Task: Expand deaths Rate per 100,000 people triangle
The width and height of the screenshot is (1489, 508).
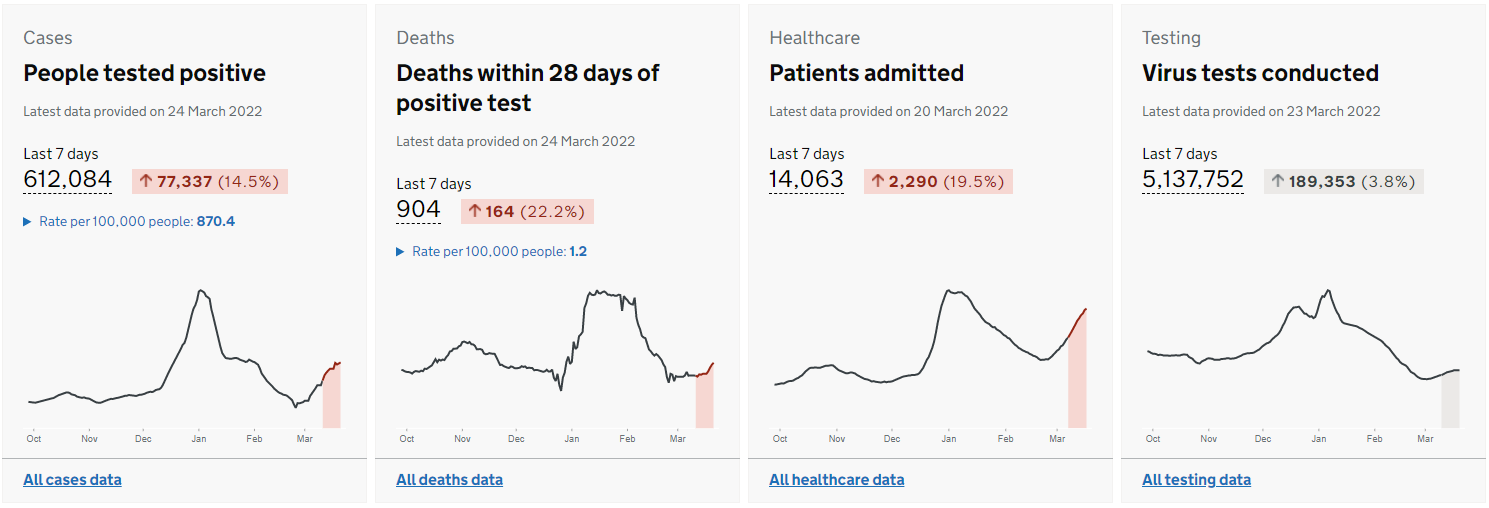Action: click(x=400, y=251)
